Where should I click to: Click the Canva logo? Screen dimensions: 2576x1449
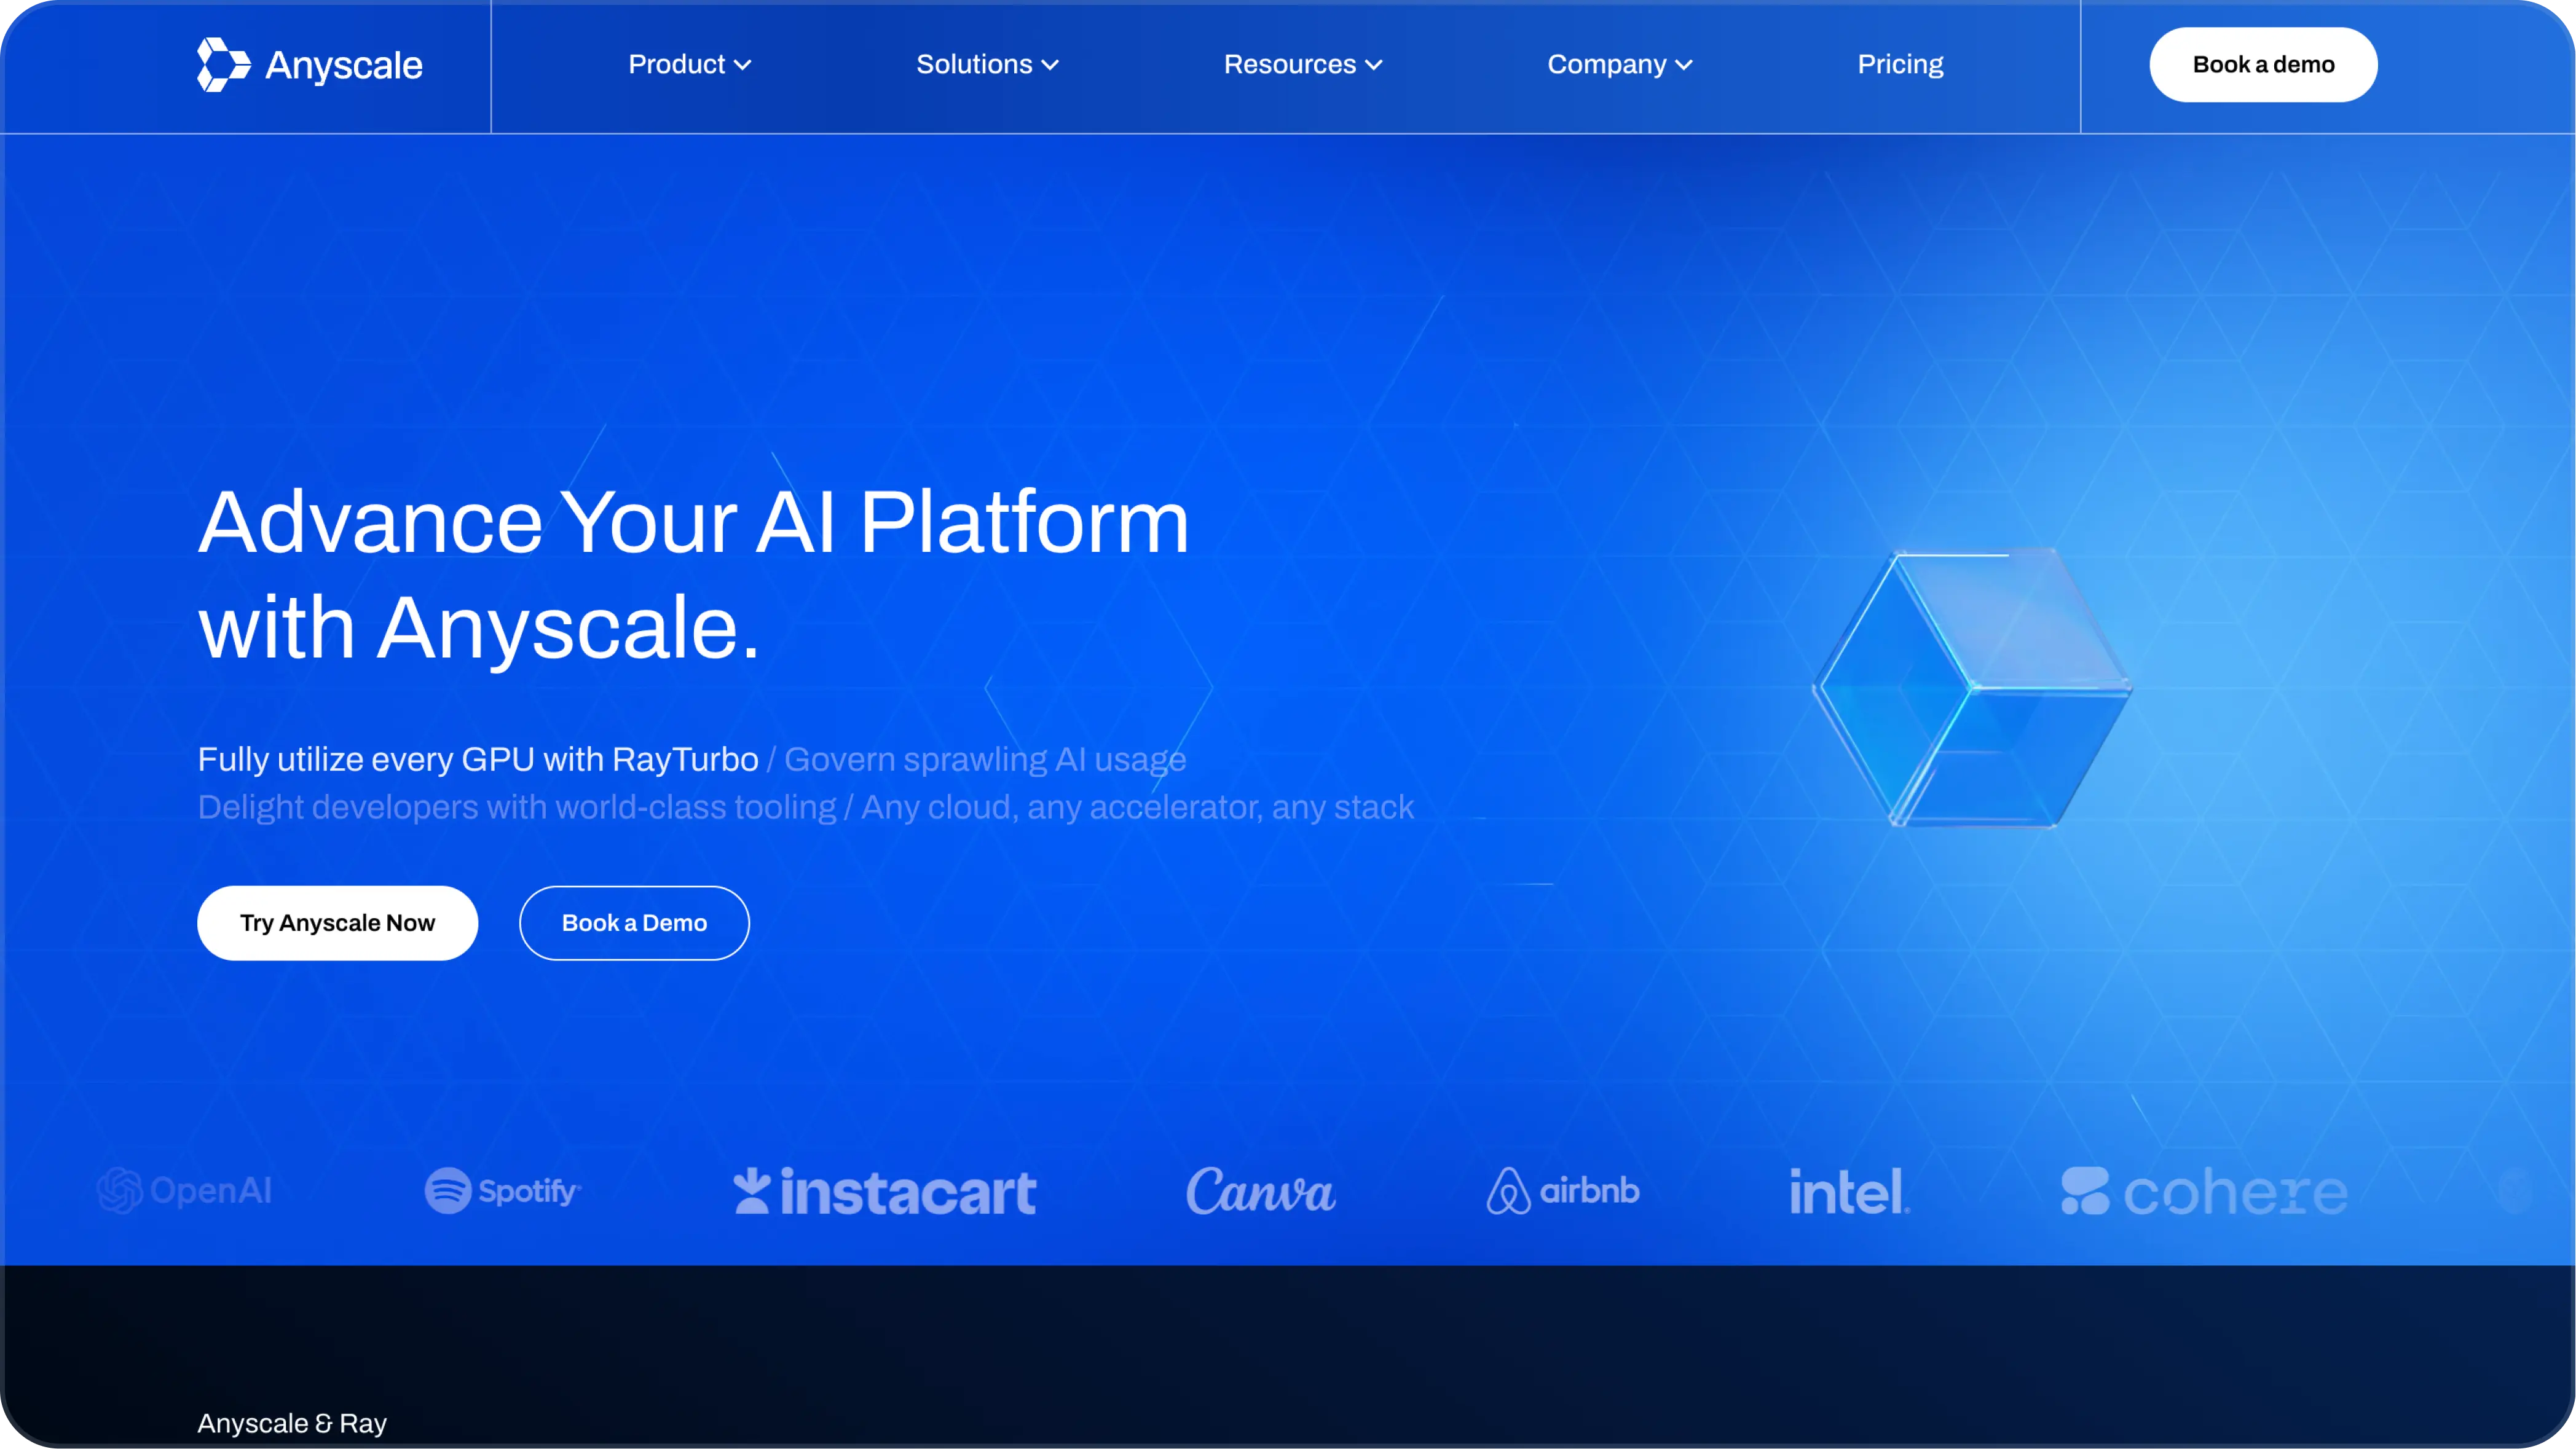pos(1260,1191)
